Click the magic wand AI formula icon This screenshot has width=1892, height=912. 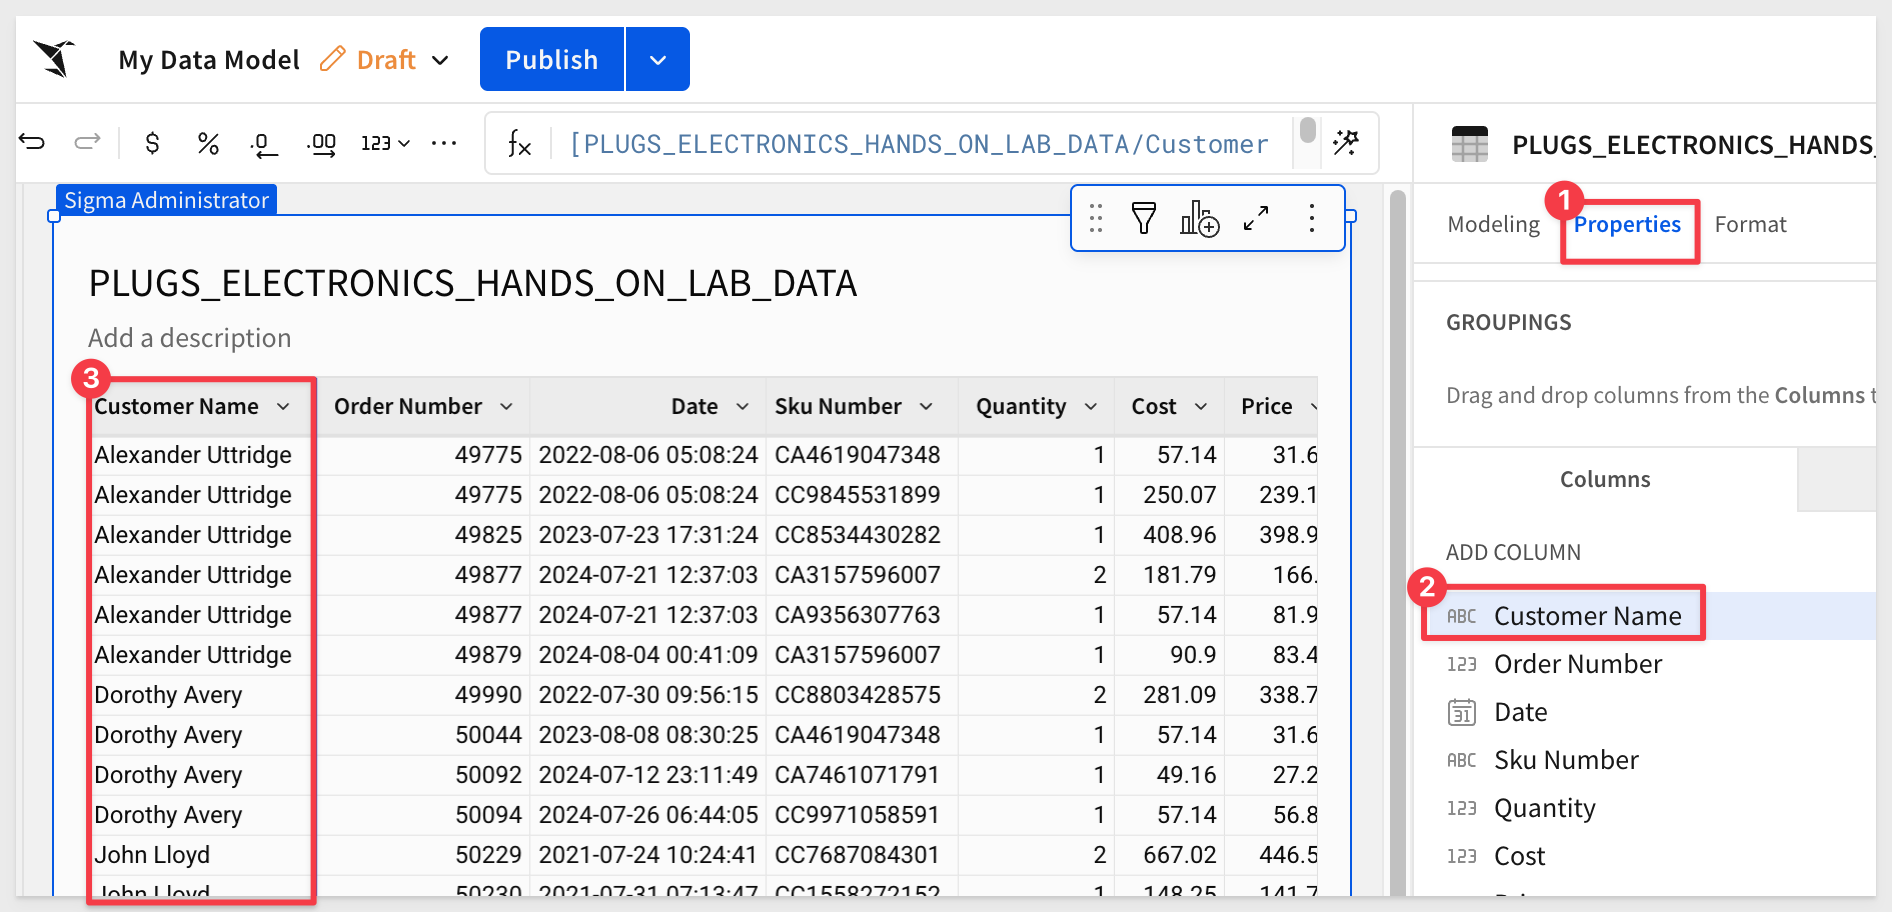pos(1346,143)
